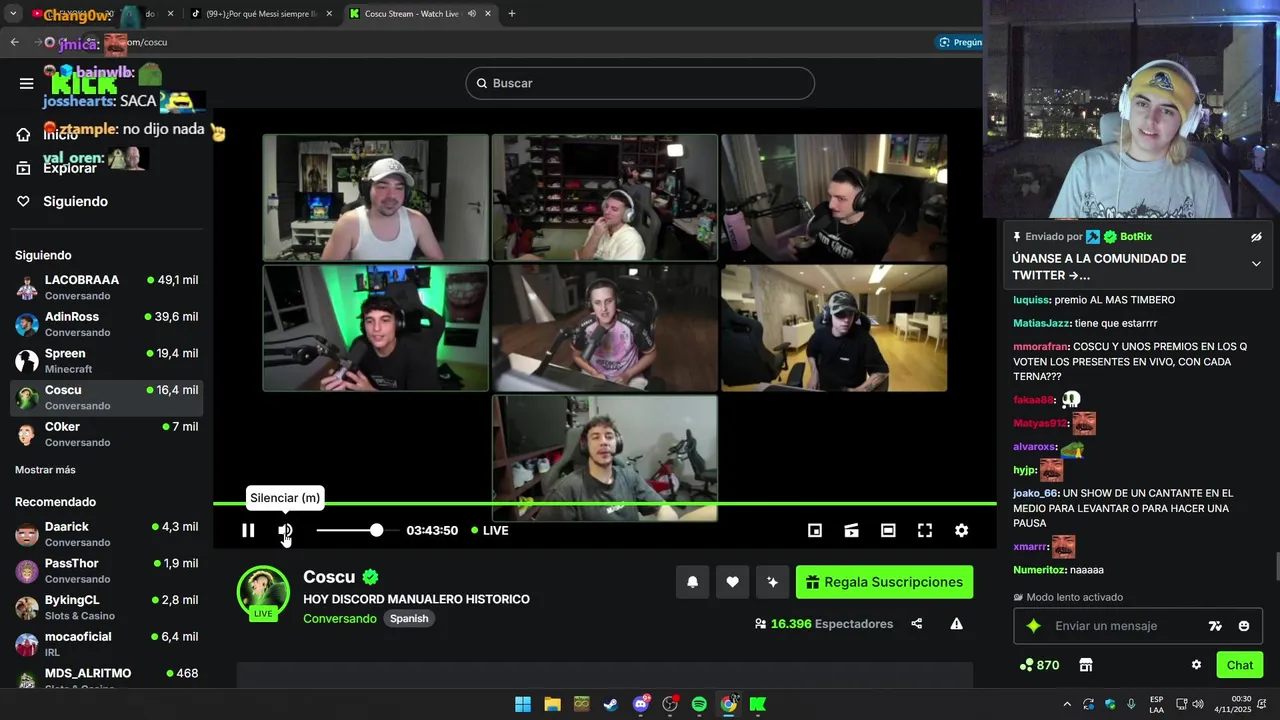This screenshot has width=1280, height=720.
Task: Click username mmorafran in chat
Action: [x=1040, y=347]
